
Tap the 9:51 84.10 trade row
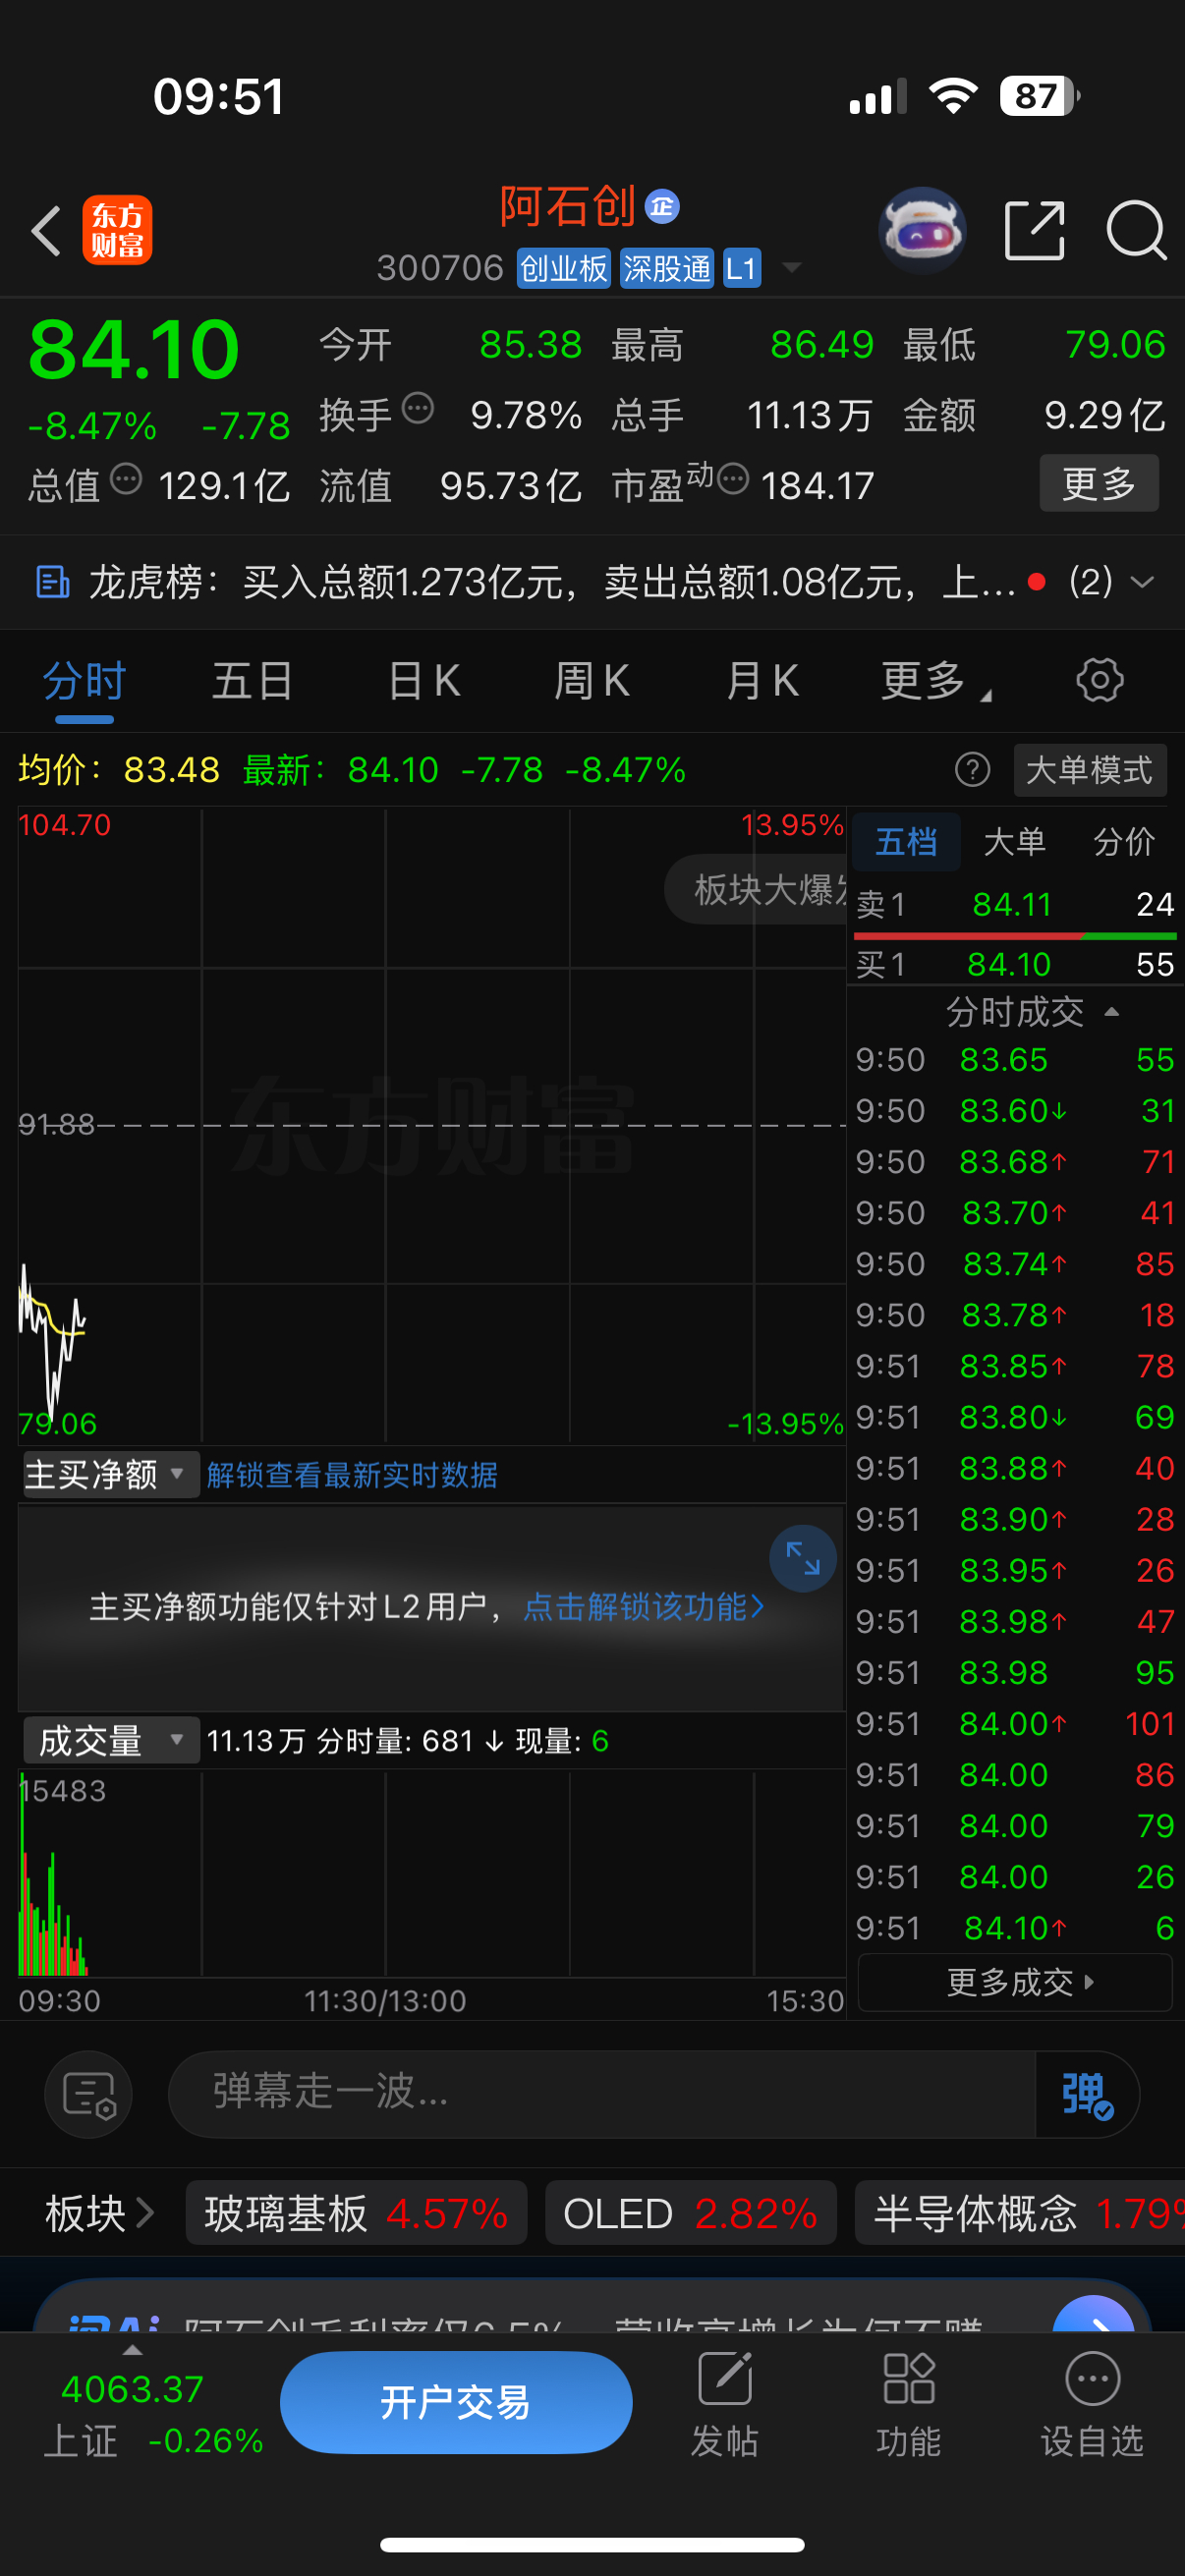(1015, 1927)
